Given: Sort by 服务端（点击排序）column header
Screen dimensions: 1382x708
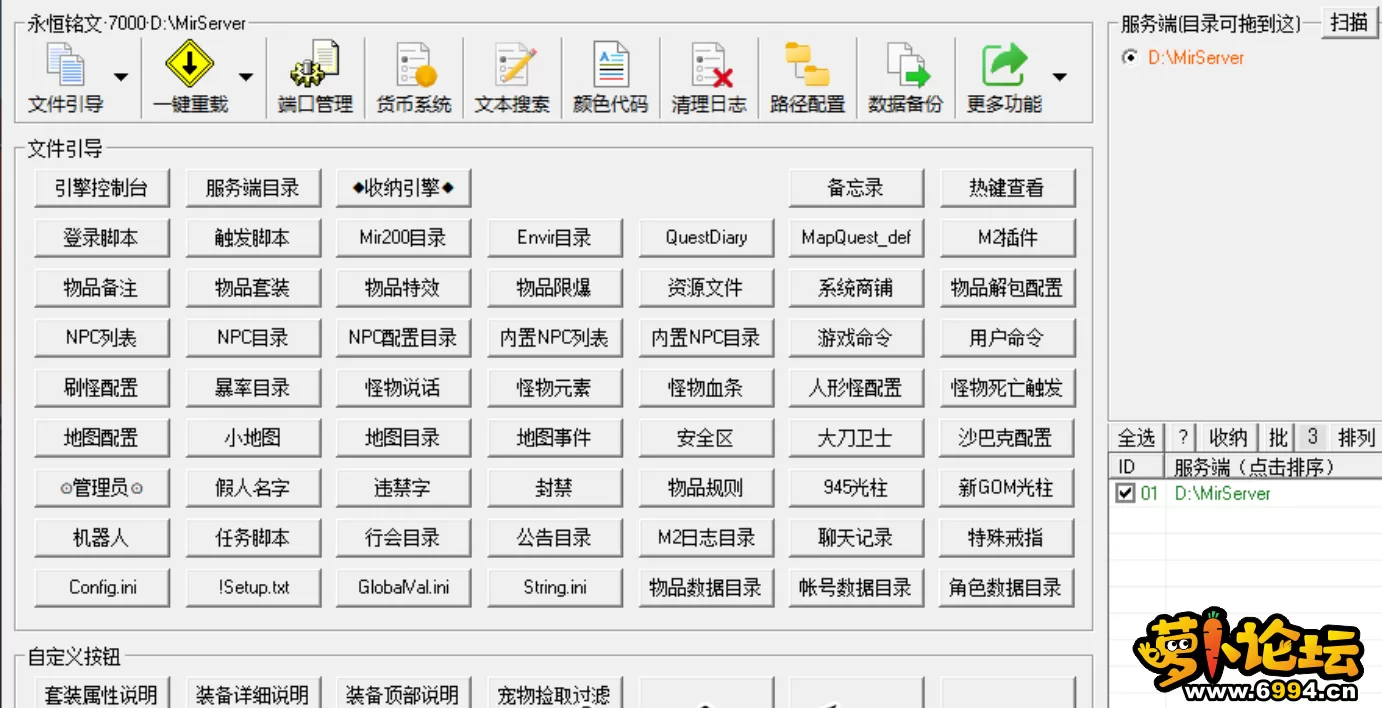Looking at the screenshot, I should coord(1273,467).
